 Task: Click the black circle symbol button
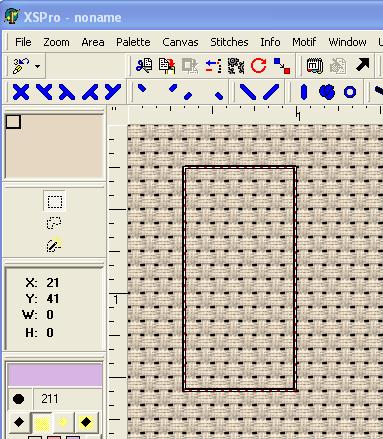coord(19,399)
